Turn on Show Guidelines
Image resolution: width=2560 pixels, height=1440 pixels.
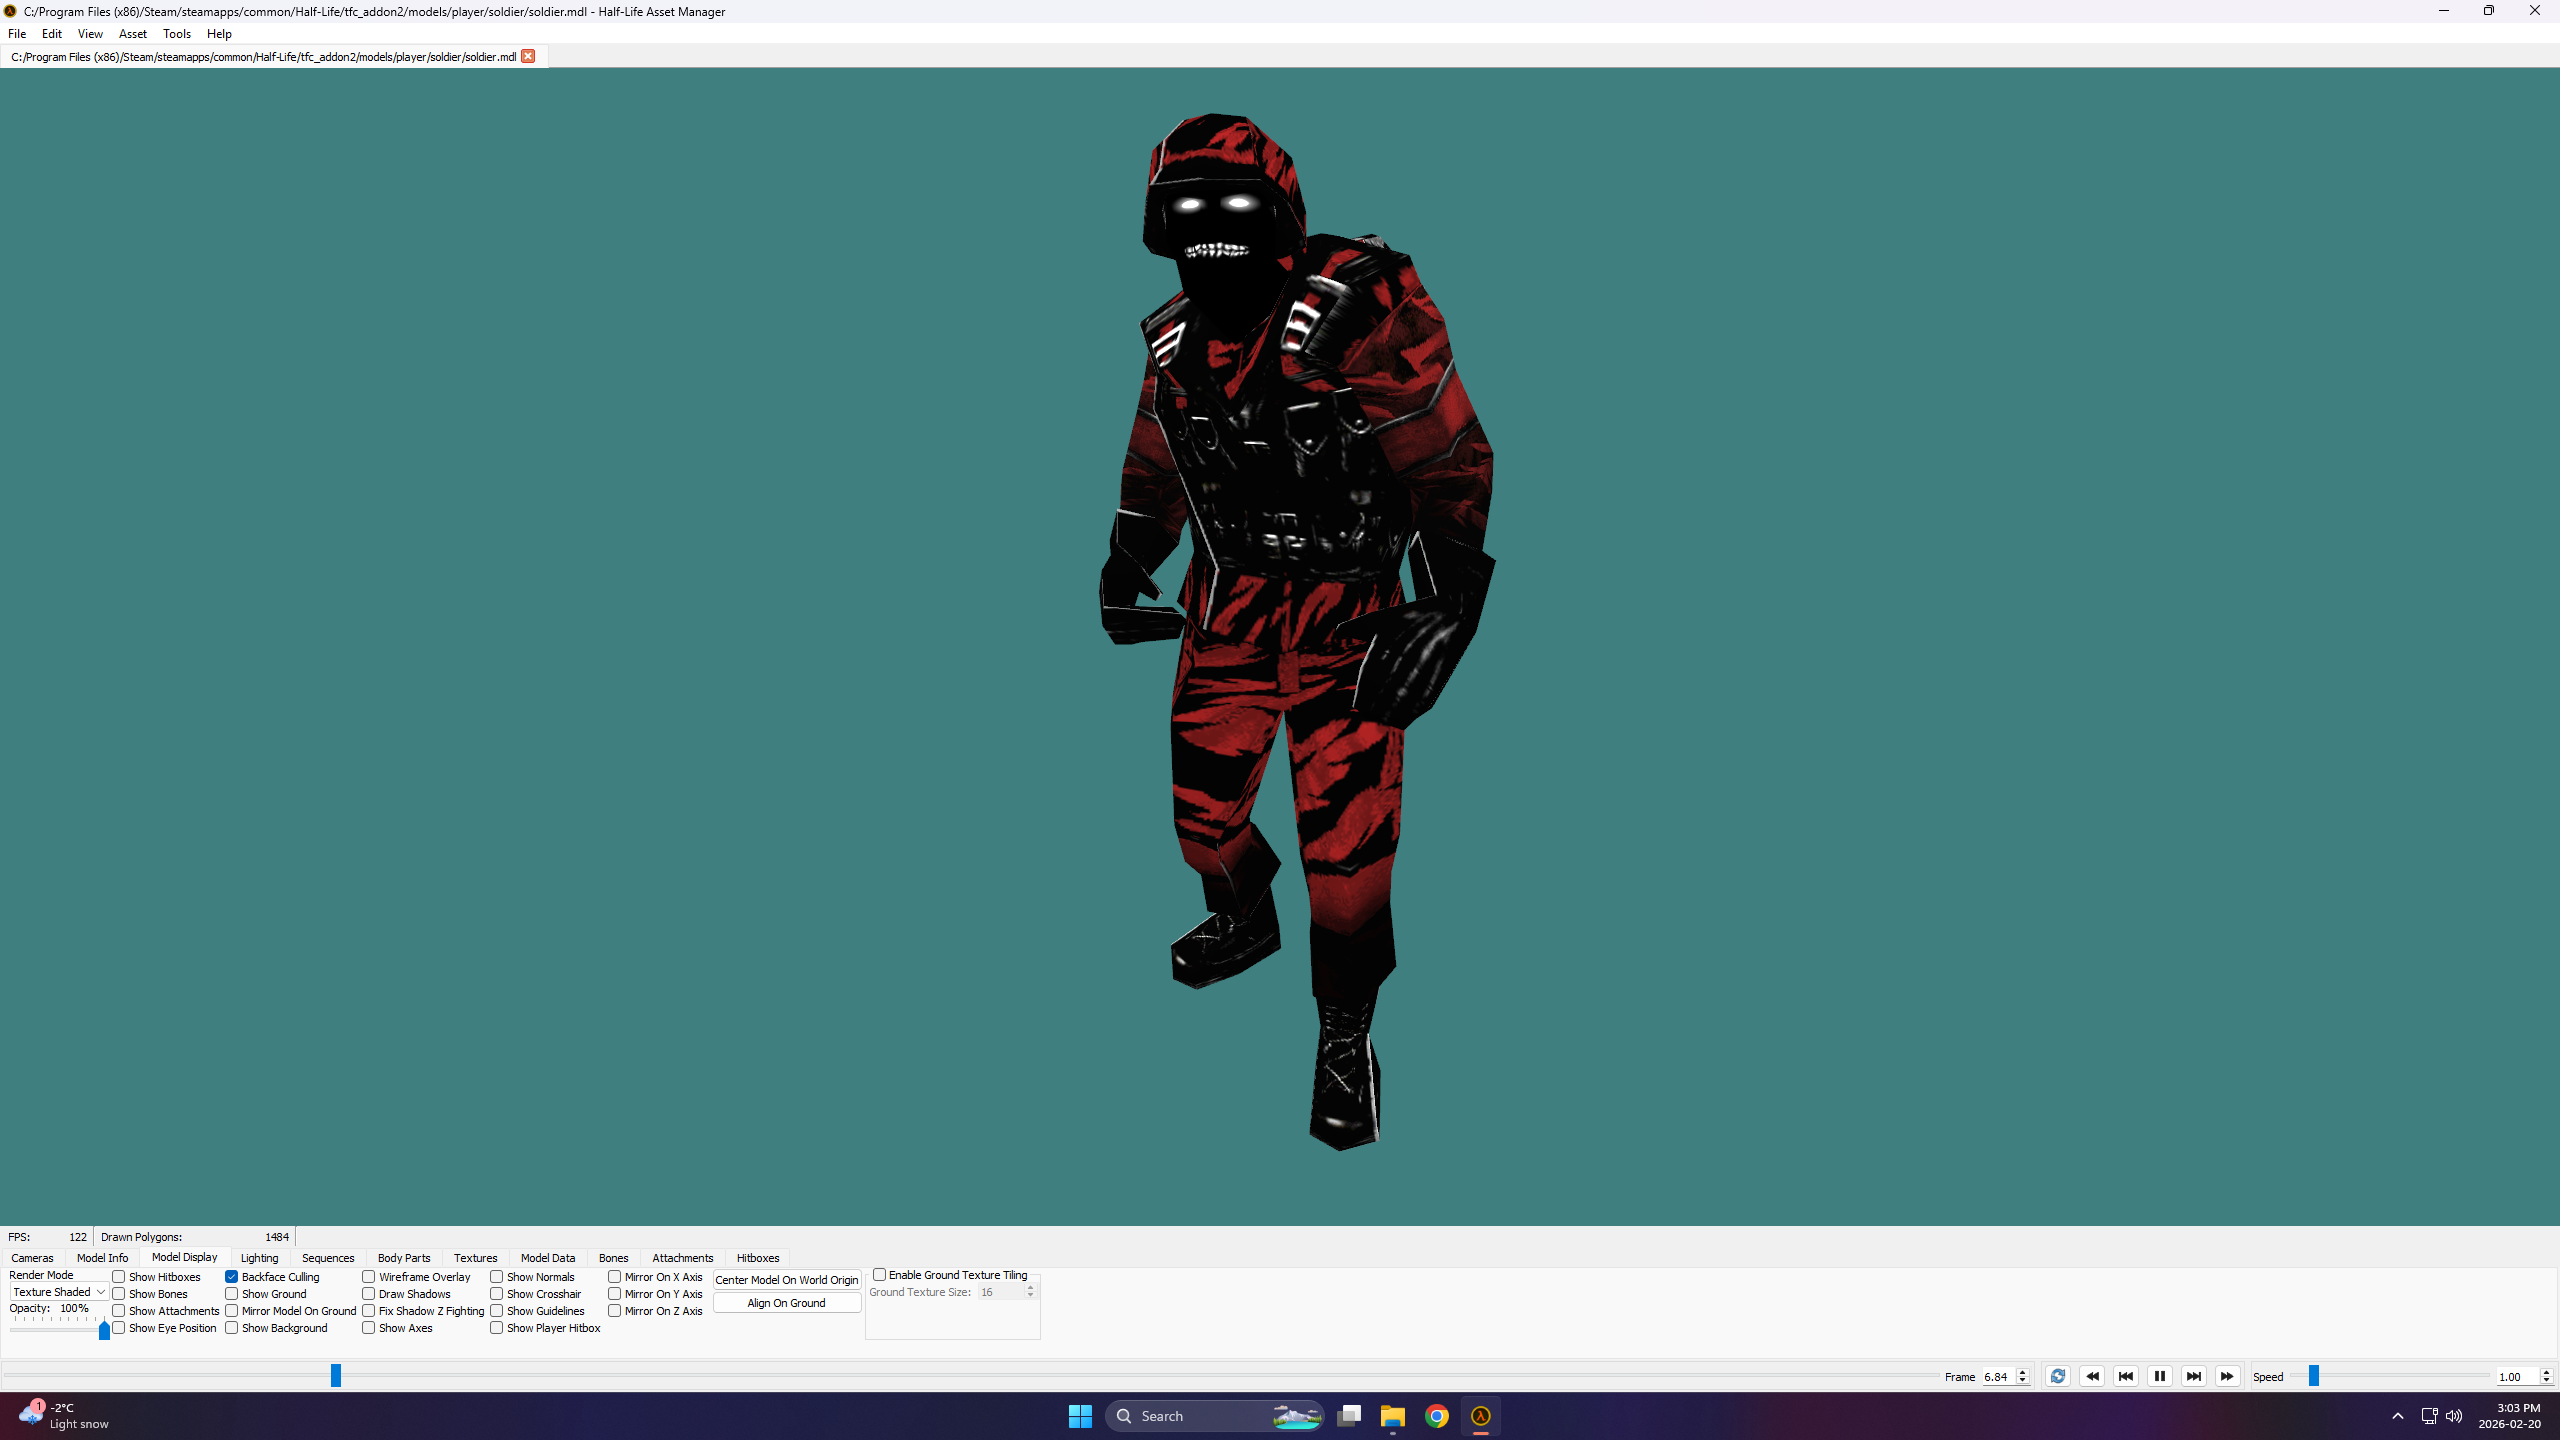coord(497,1311)
